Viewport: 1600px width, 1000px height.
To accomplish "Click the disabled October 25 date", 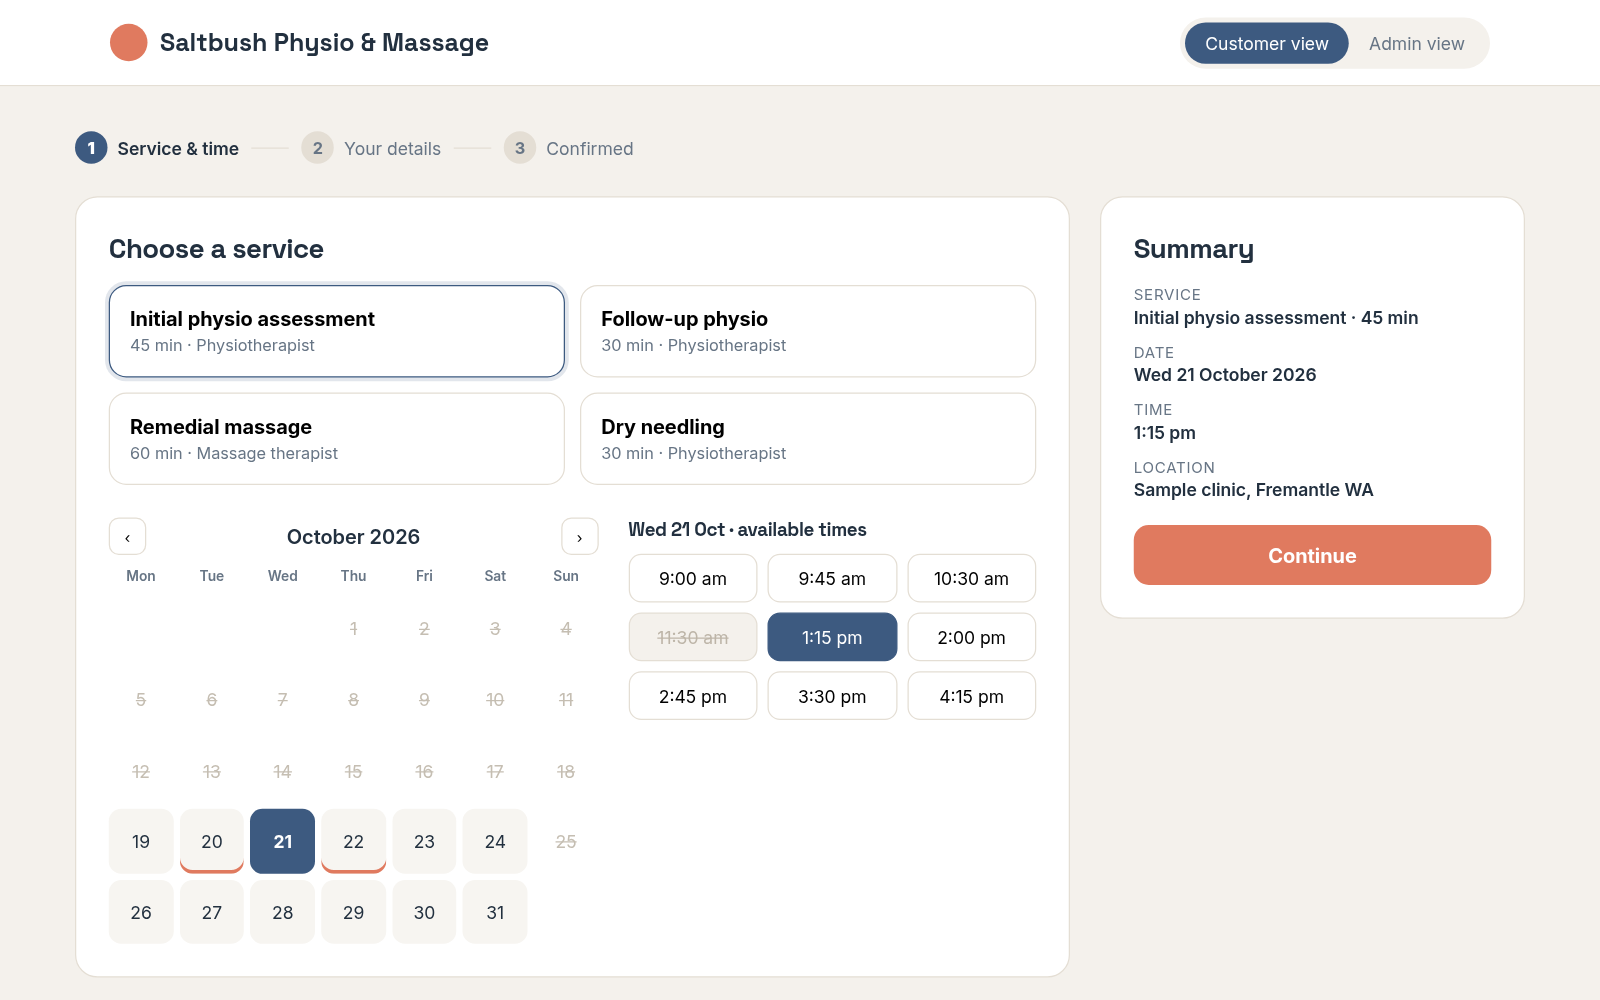I will pyautogui.click(x=566, y=842).
